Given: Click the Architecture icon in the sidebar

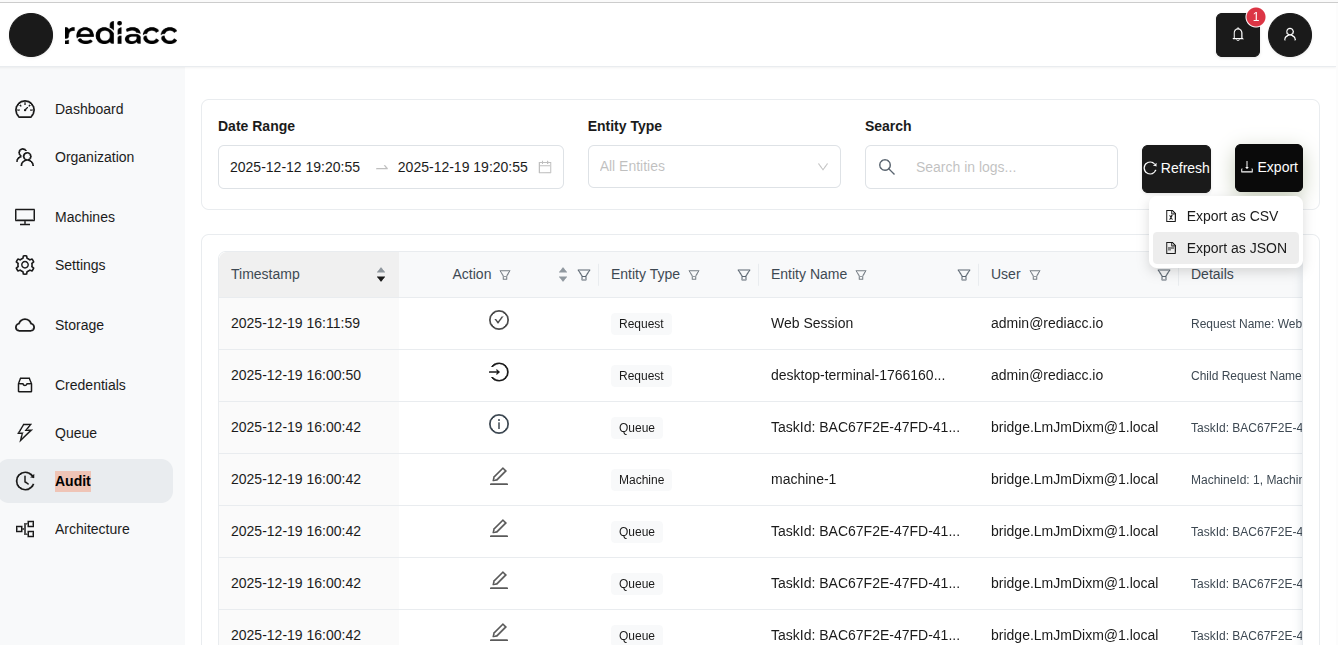Looking at the screenshot, I should (x=25, y=529).
